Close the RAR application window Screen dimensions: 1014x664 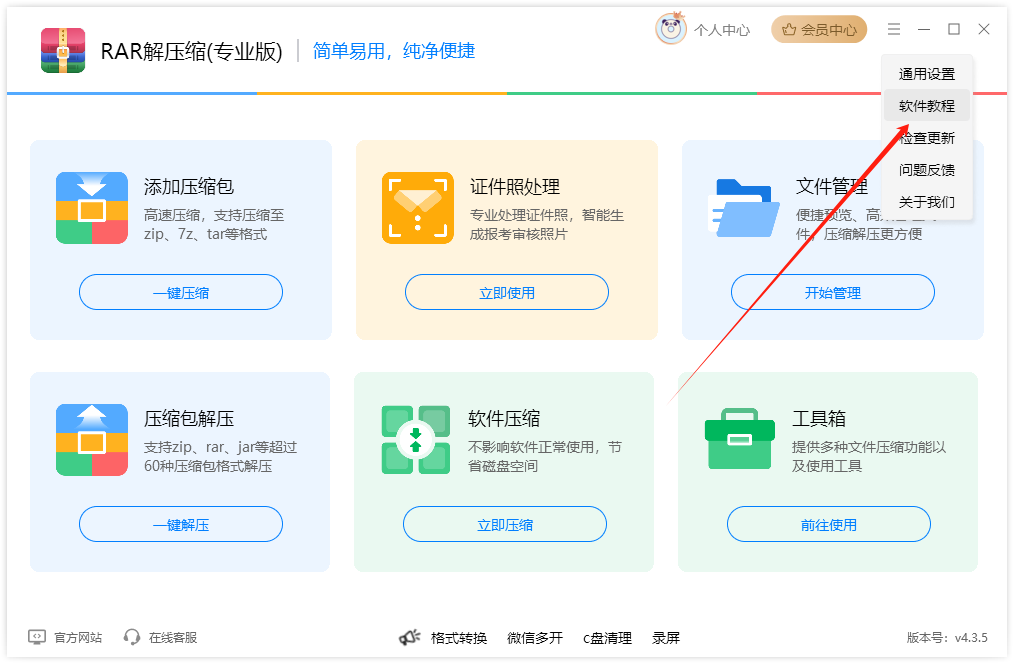(x=984, y=29)
